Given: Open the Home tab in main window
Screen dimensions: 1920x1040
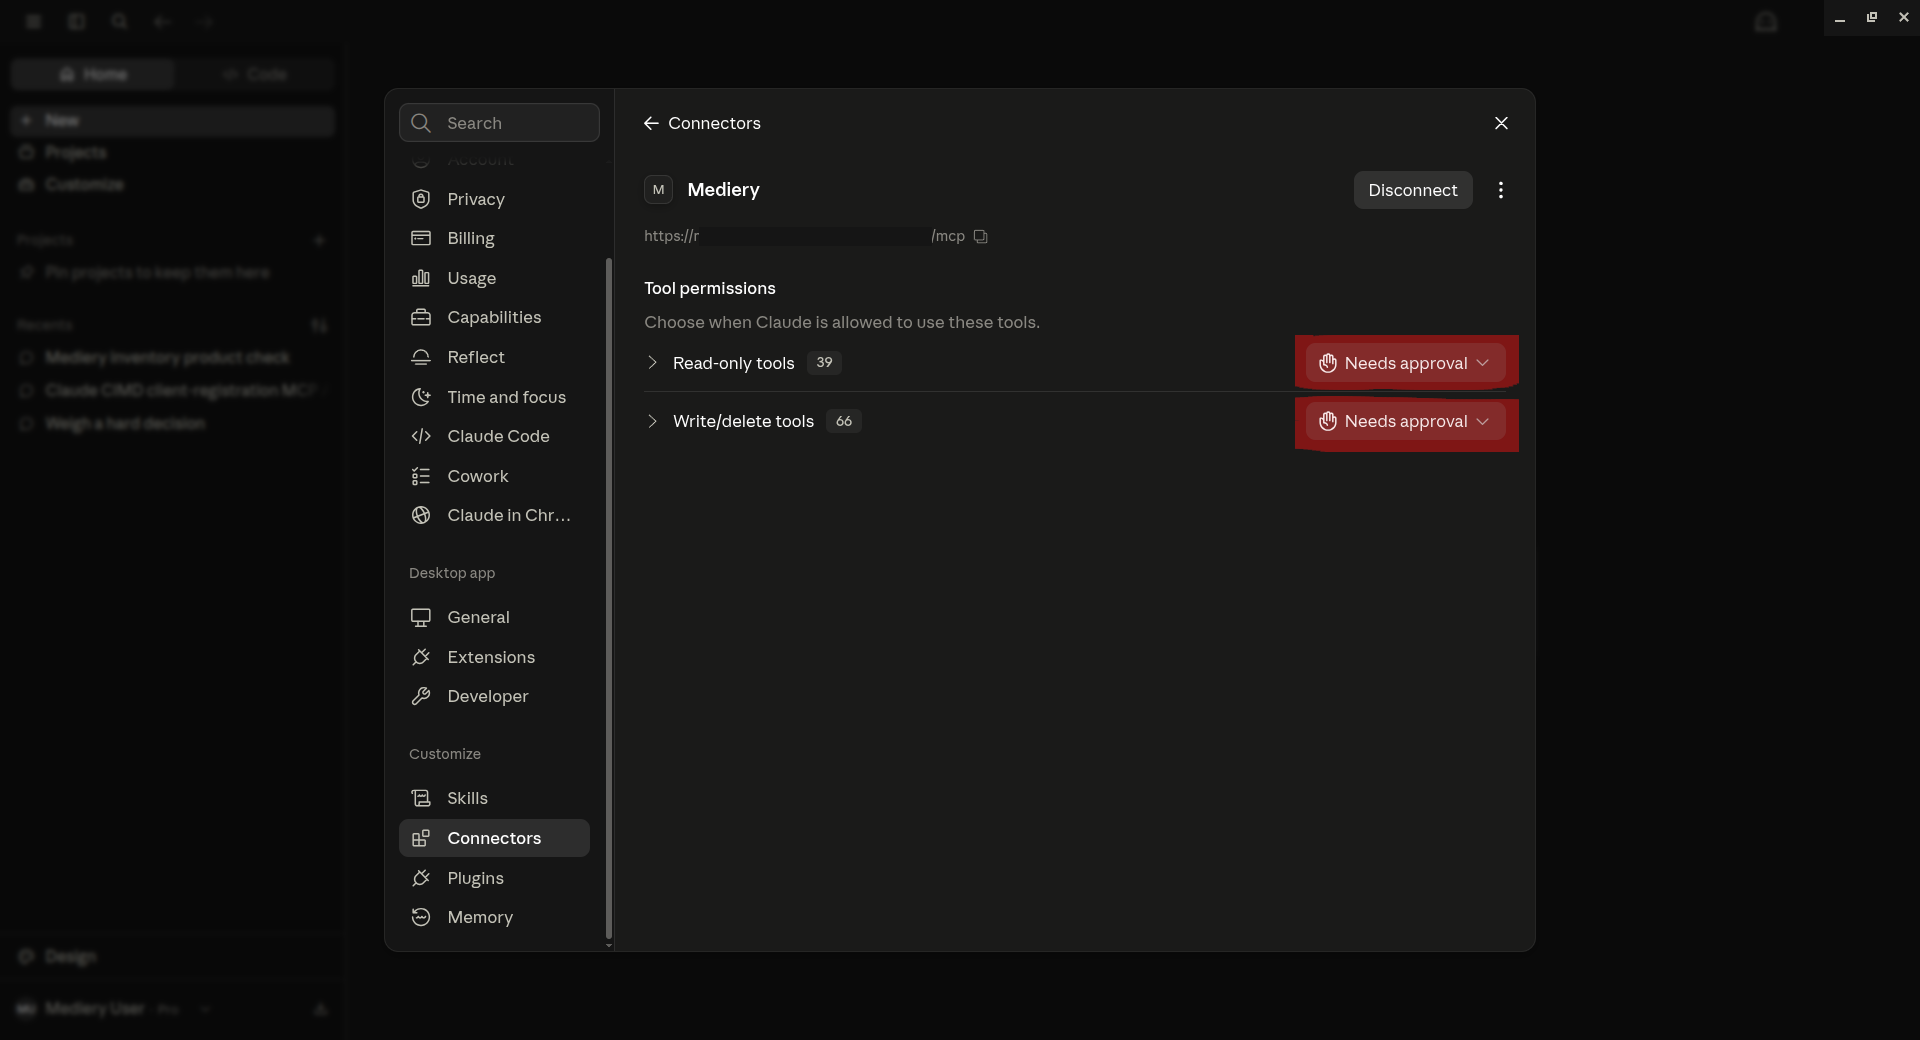Looking at the screenshot, I should click(93, 74).
